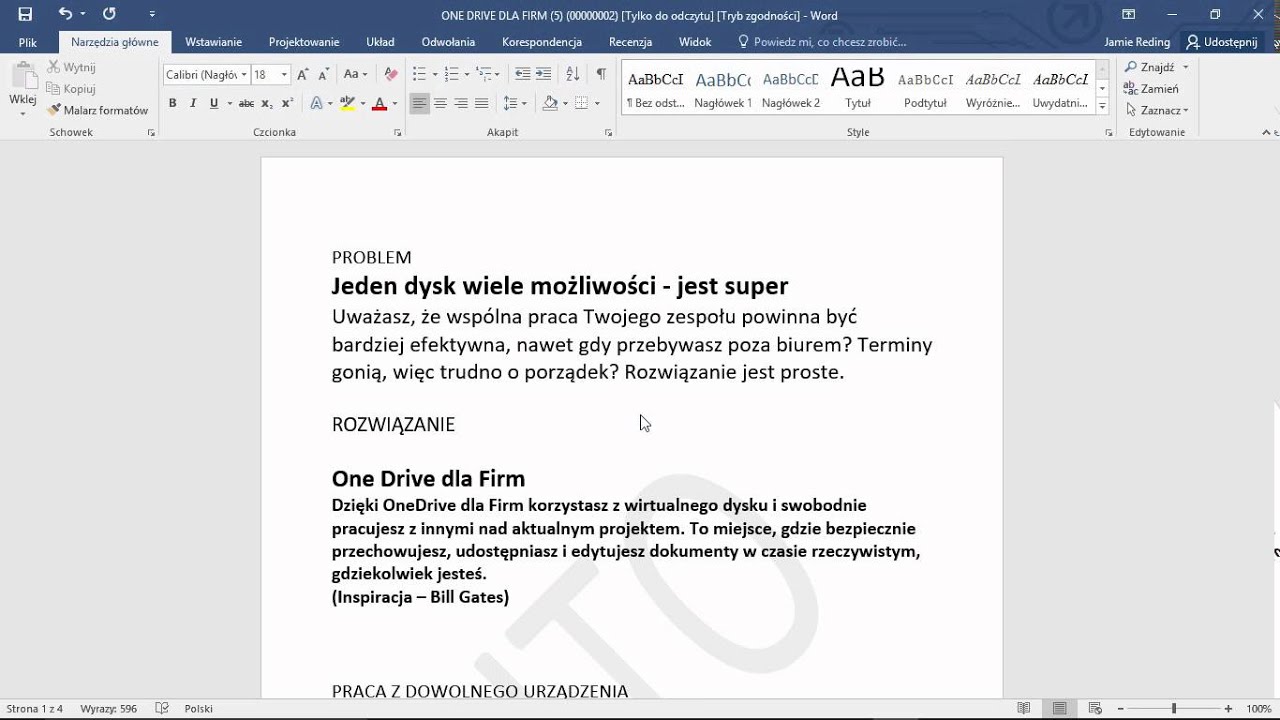This screenshot has width=1280, height=720.
Task: Apply the Nagłówek 2 style
Action: point(790,88)
